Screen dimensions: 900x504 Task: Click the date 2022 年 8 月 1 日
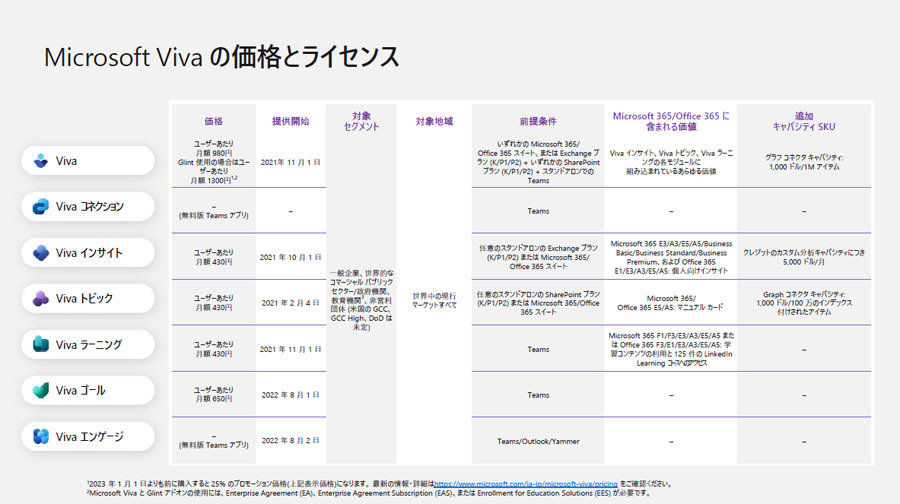[290, 395]
